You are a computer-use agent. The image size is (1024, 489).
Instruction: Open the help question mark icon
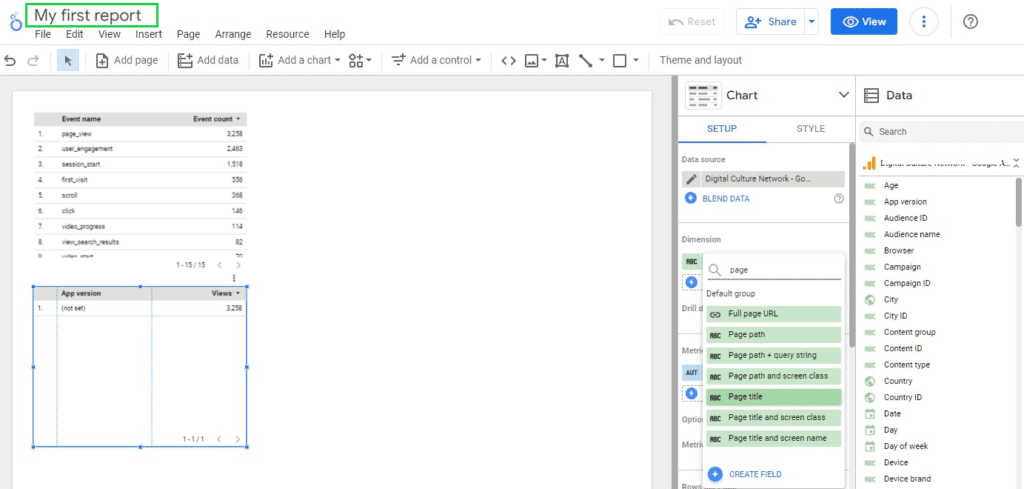coord(969,22)
